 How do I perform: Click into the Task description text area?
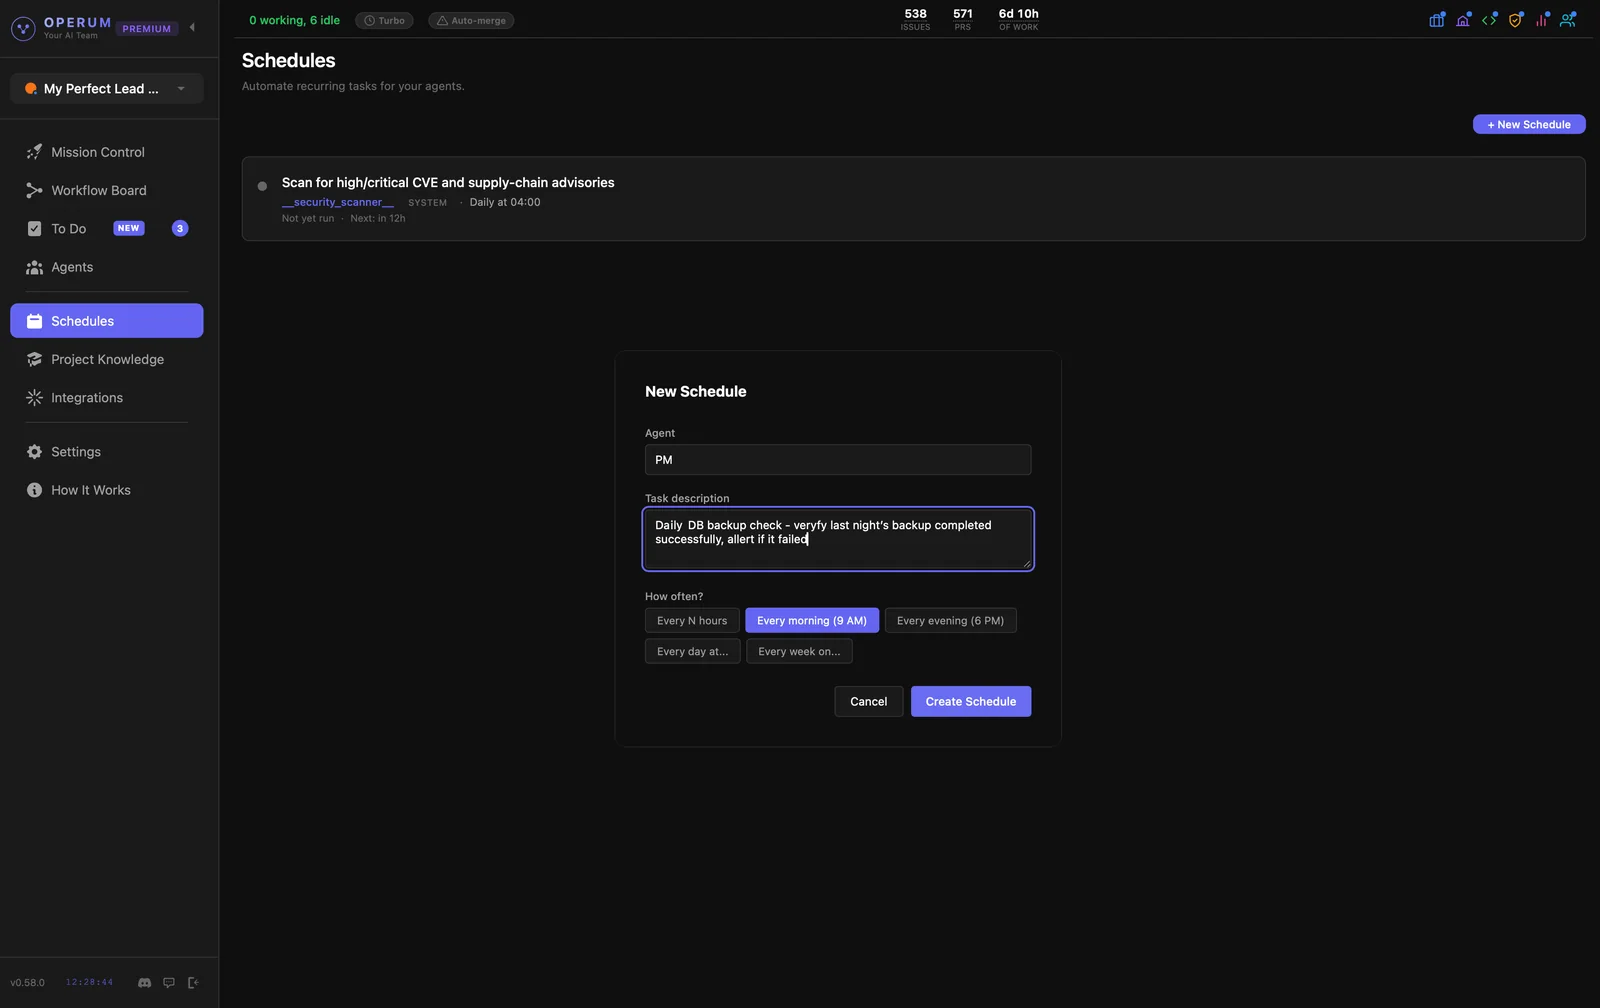838,539
